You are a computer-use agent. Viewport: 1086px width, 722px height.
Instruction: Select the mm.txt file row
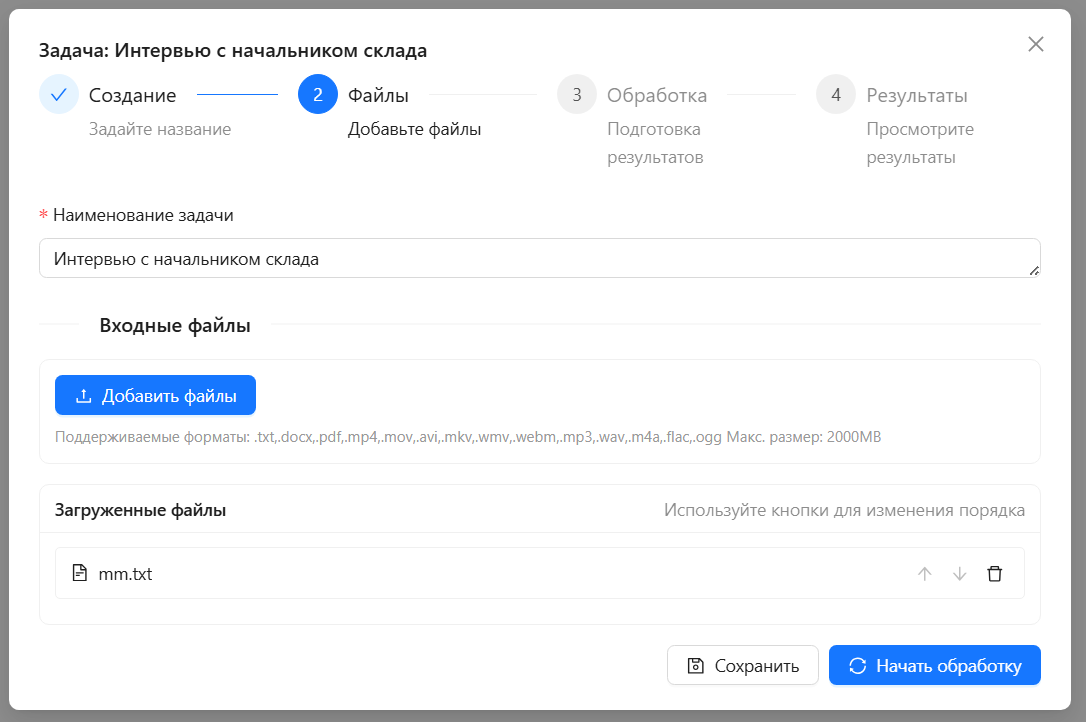point(400,573)
